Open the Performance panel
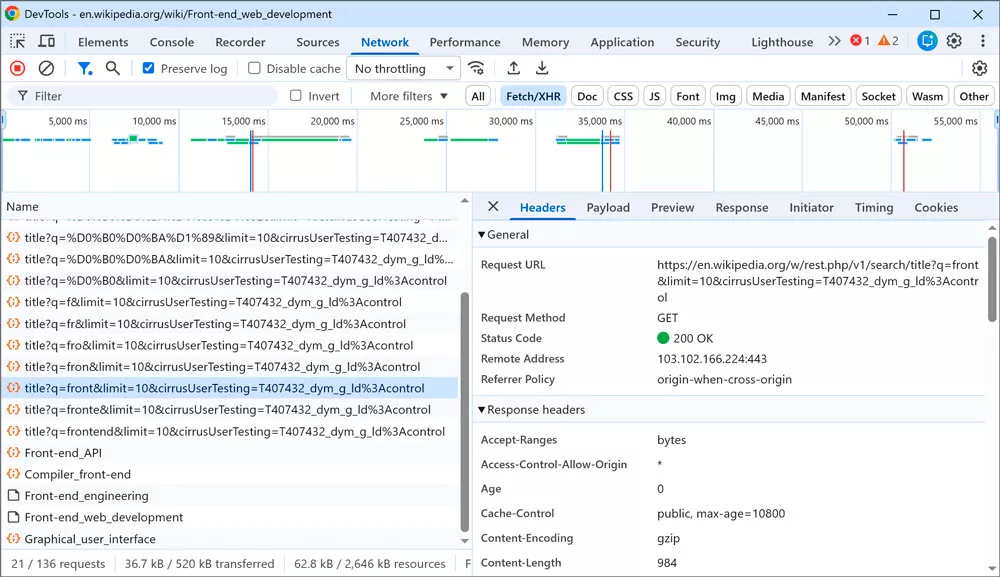Image resolution: width=1000 pixels, height=577 pixels. tap(465, 41)
